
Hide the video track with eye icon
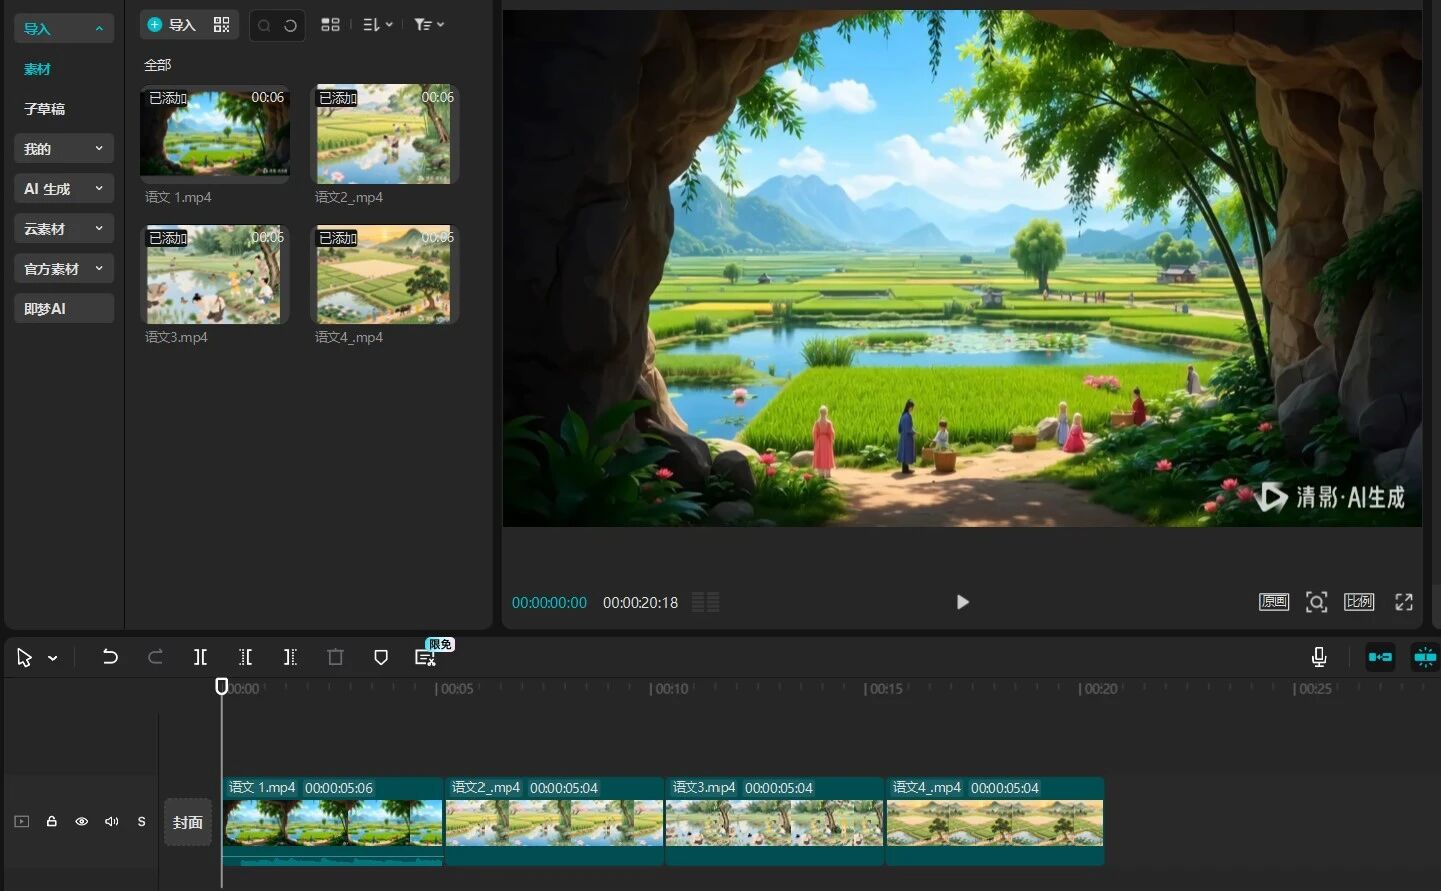(82, 822)
